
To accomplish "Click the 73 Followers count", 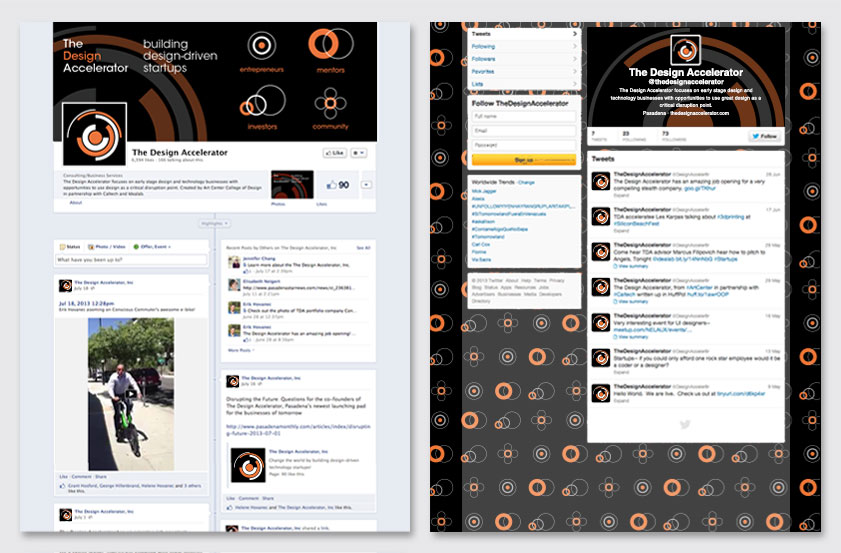I will tap(674, 136).
